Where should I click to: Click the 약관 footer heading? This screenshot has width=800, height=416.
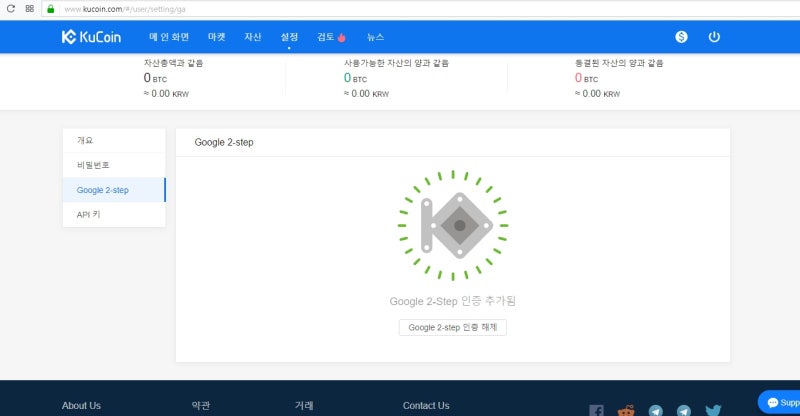point(201,406)
